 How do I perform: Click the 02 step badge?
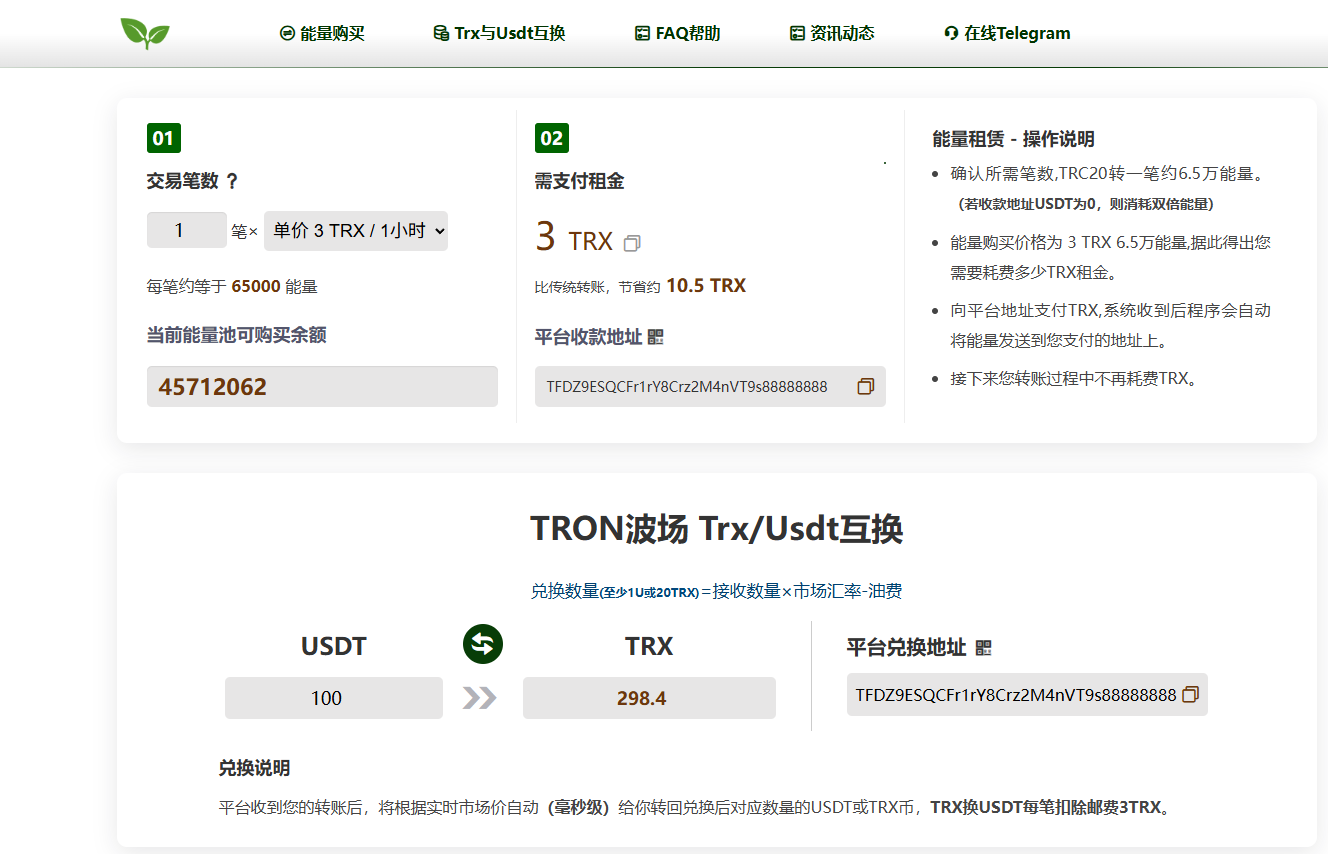tap(552, 138)
